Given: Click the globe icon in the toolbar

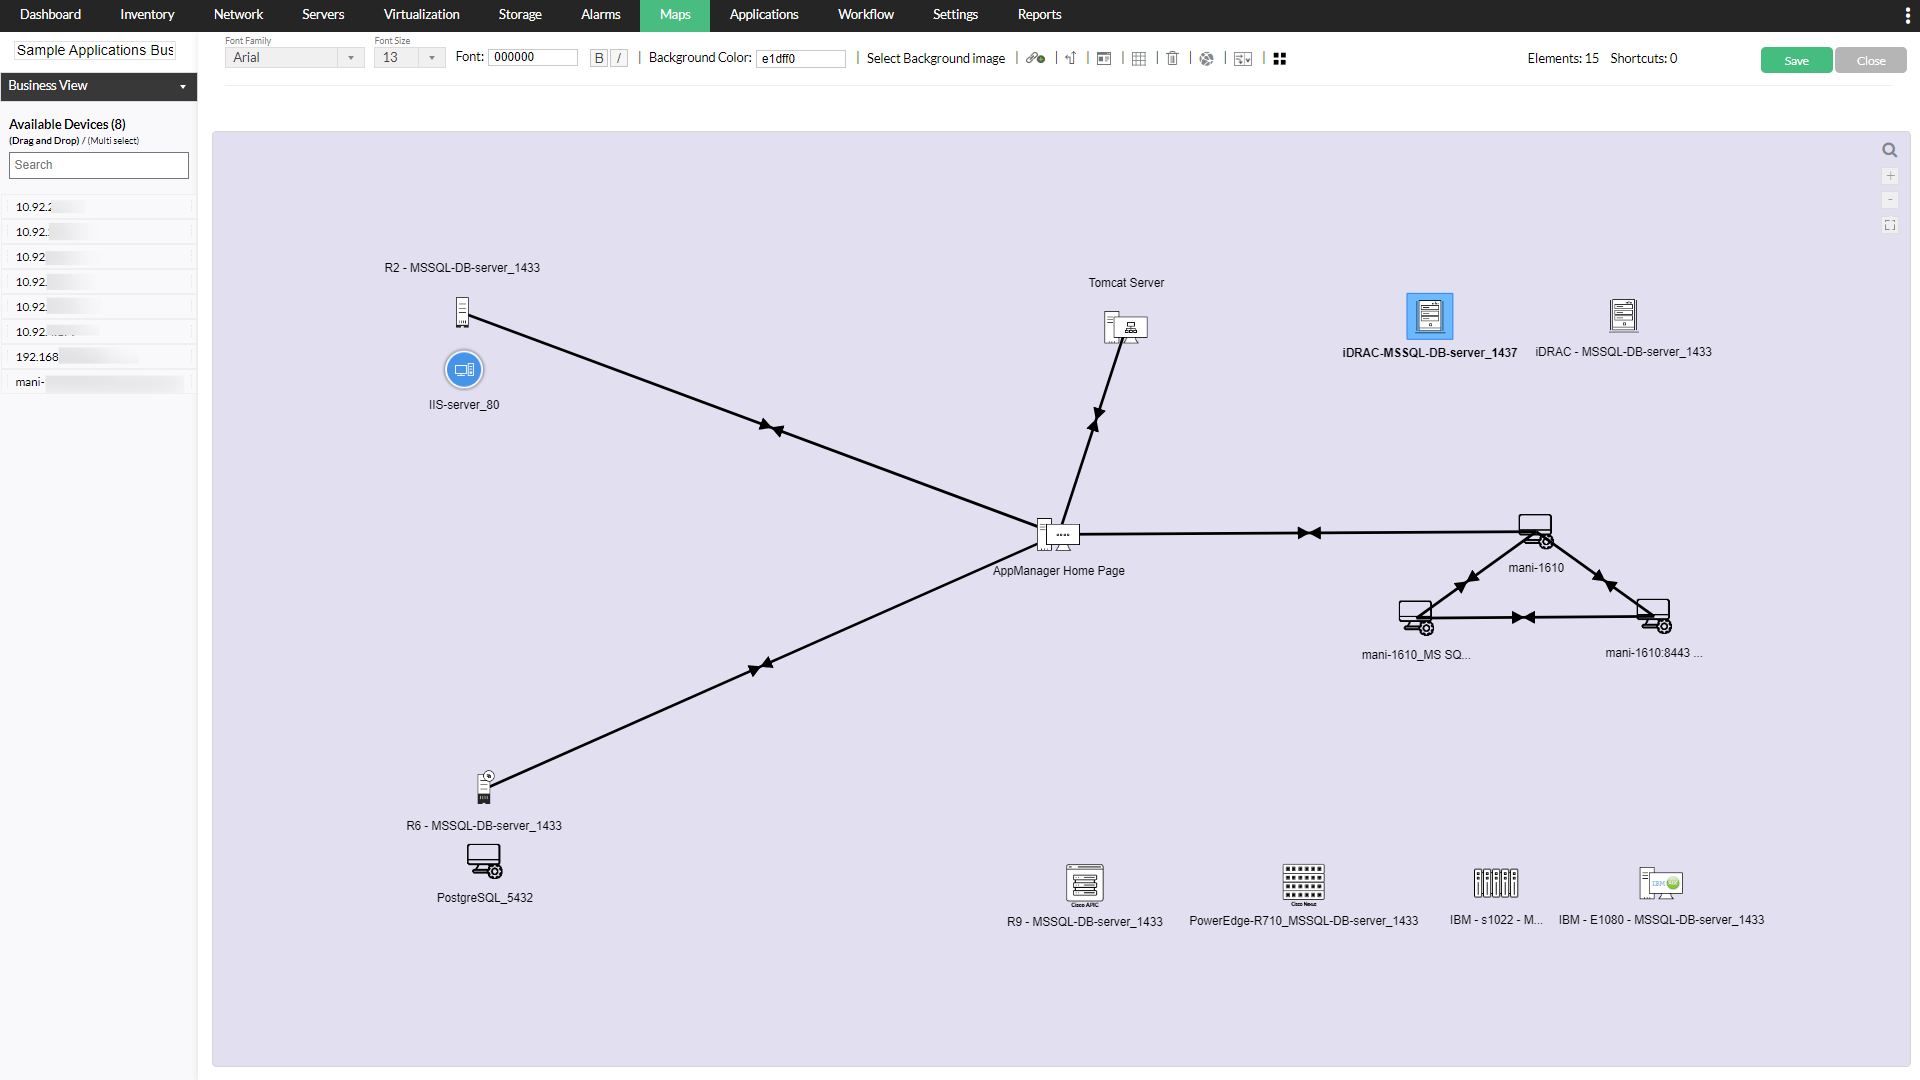Looking at the screenshot, I should [1207, 59].
